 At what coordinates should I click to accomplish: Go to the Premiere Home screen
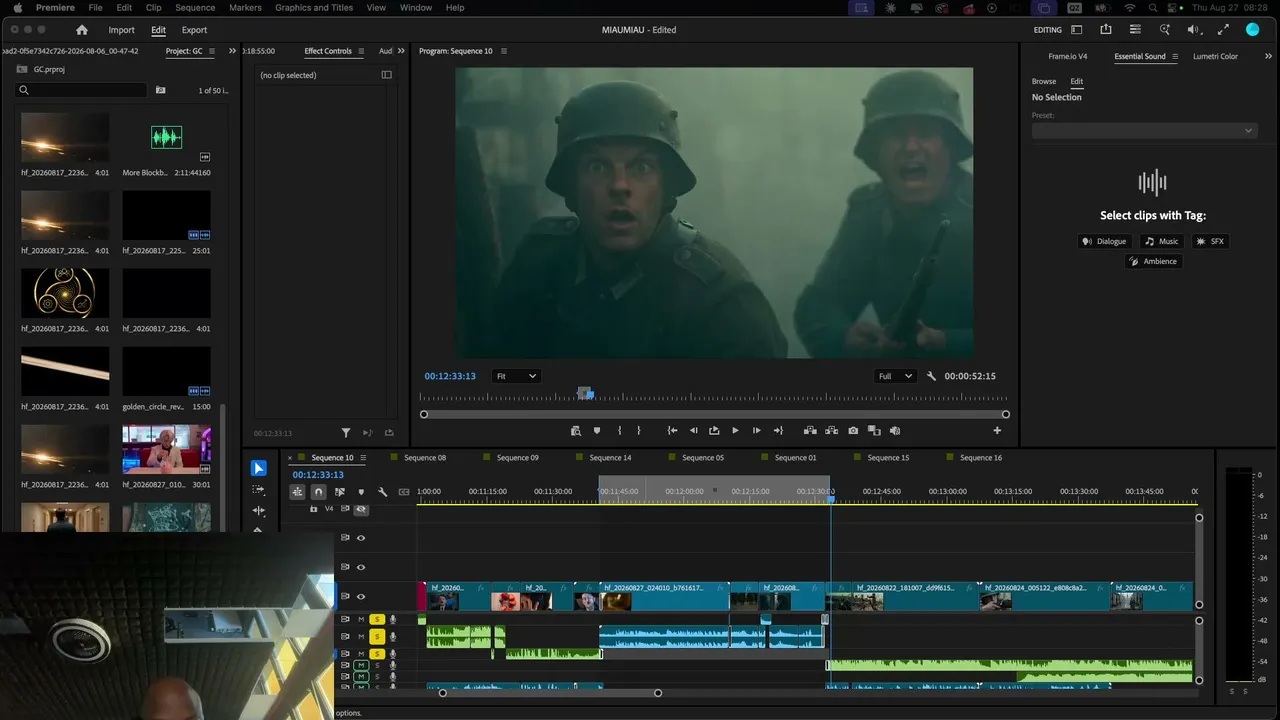point(82,30)
